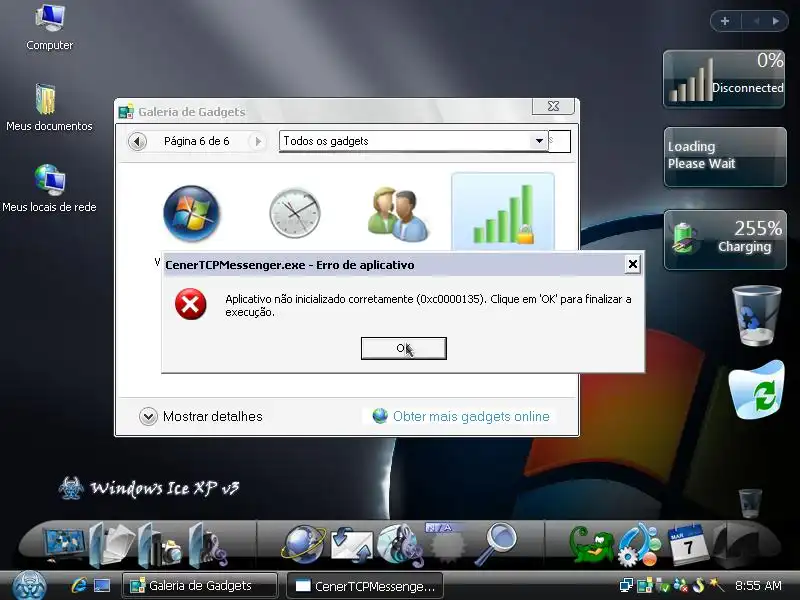The width and height of the screenshot is (800, 600).
Task: Open the music folder in the dock
Action: (x=208, y=545)
